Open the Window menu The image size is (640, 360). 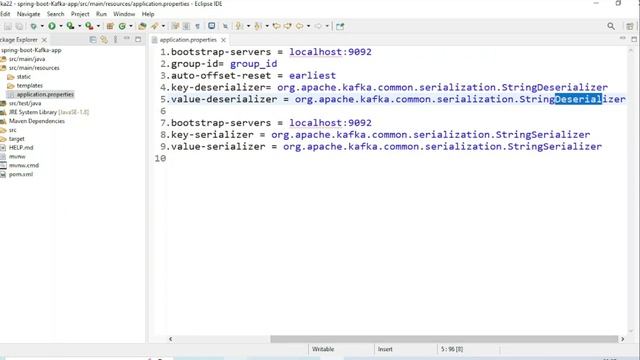(x=124, y=14)
